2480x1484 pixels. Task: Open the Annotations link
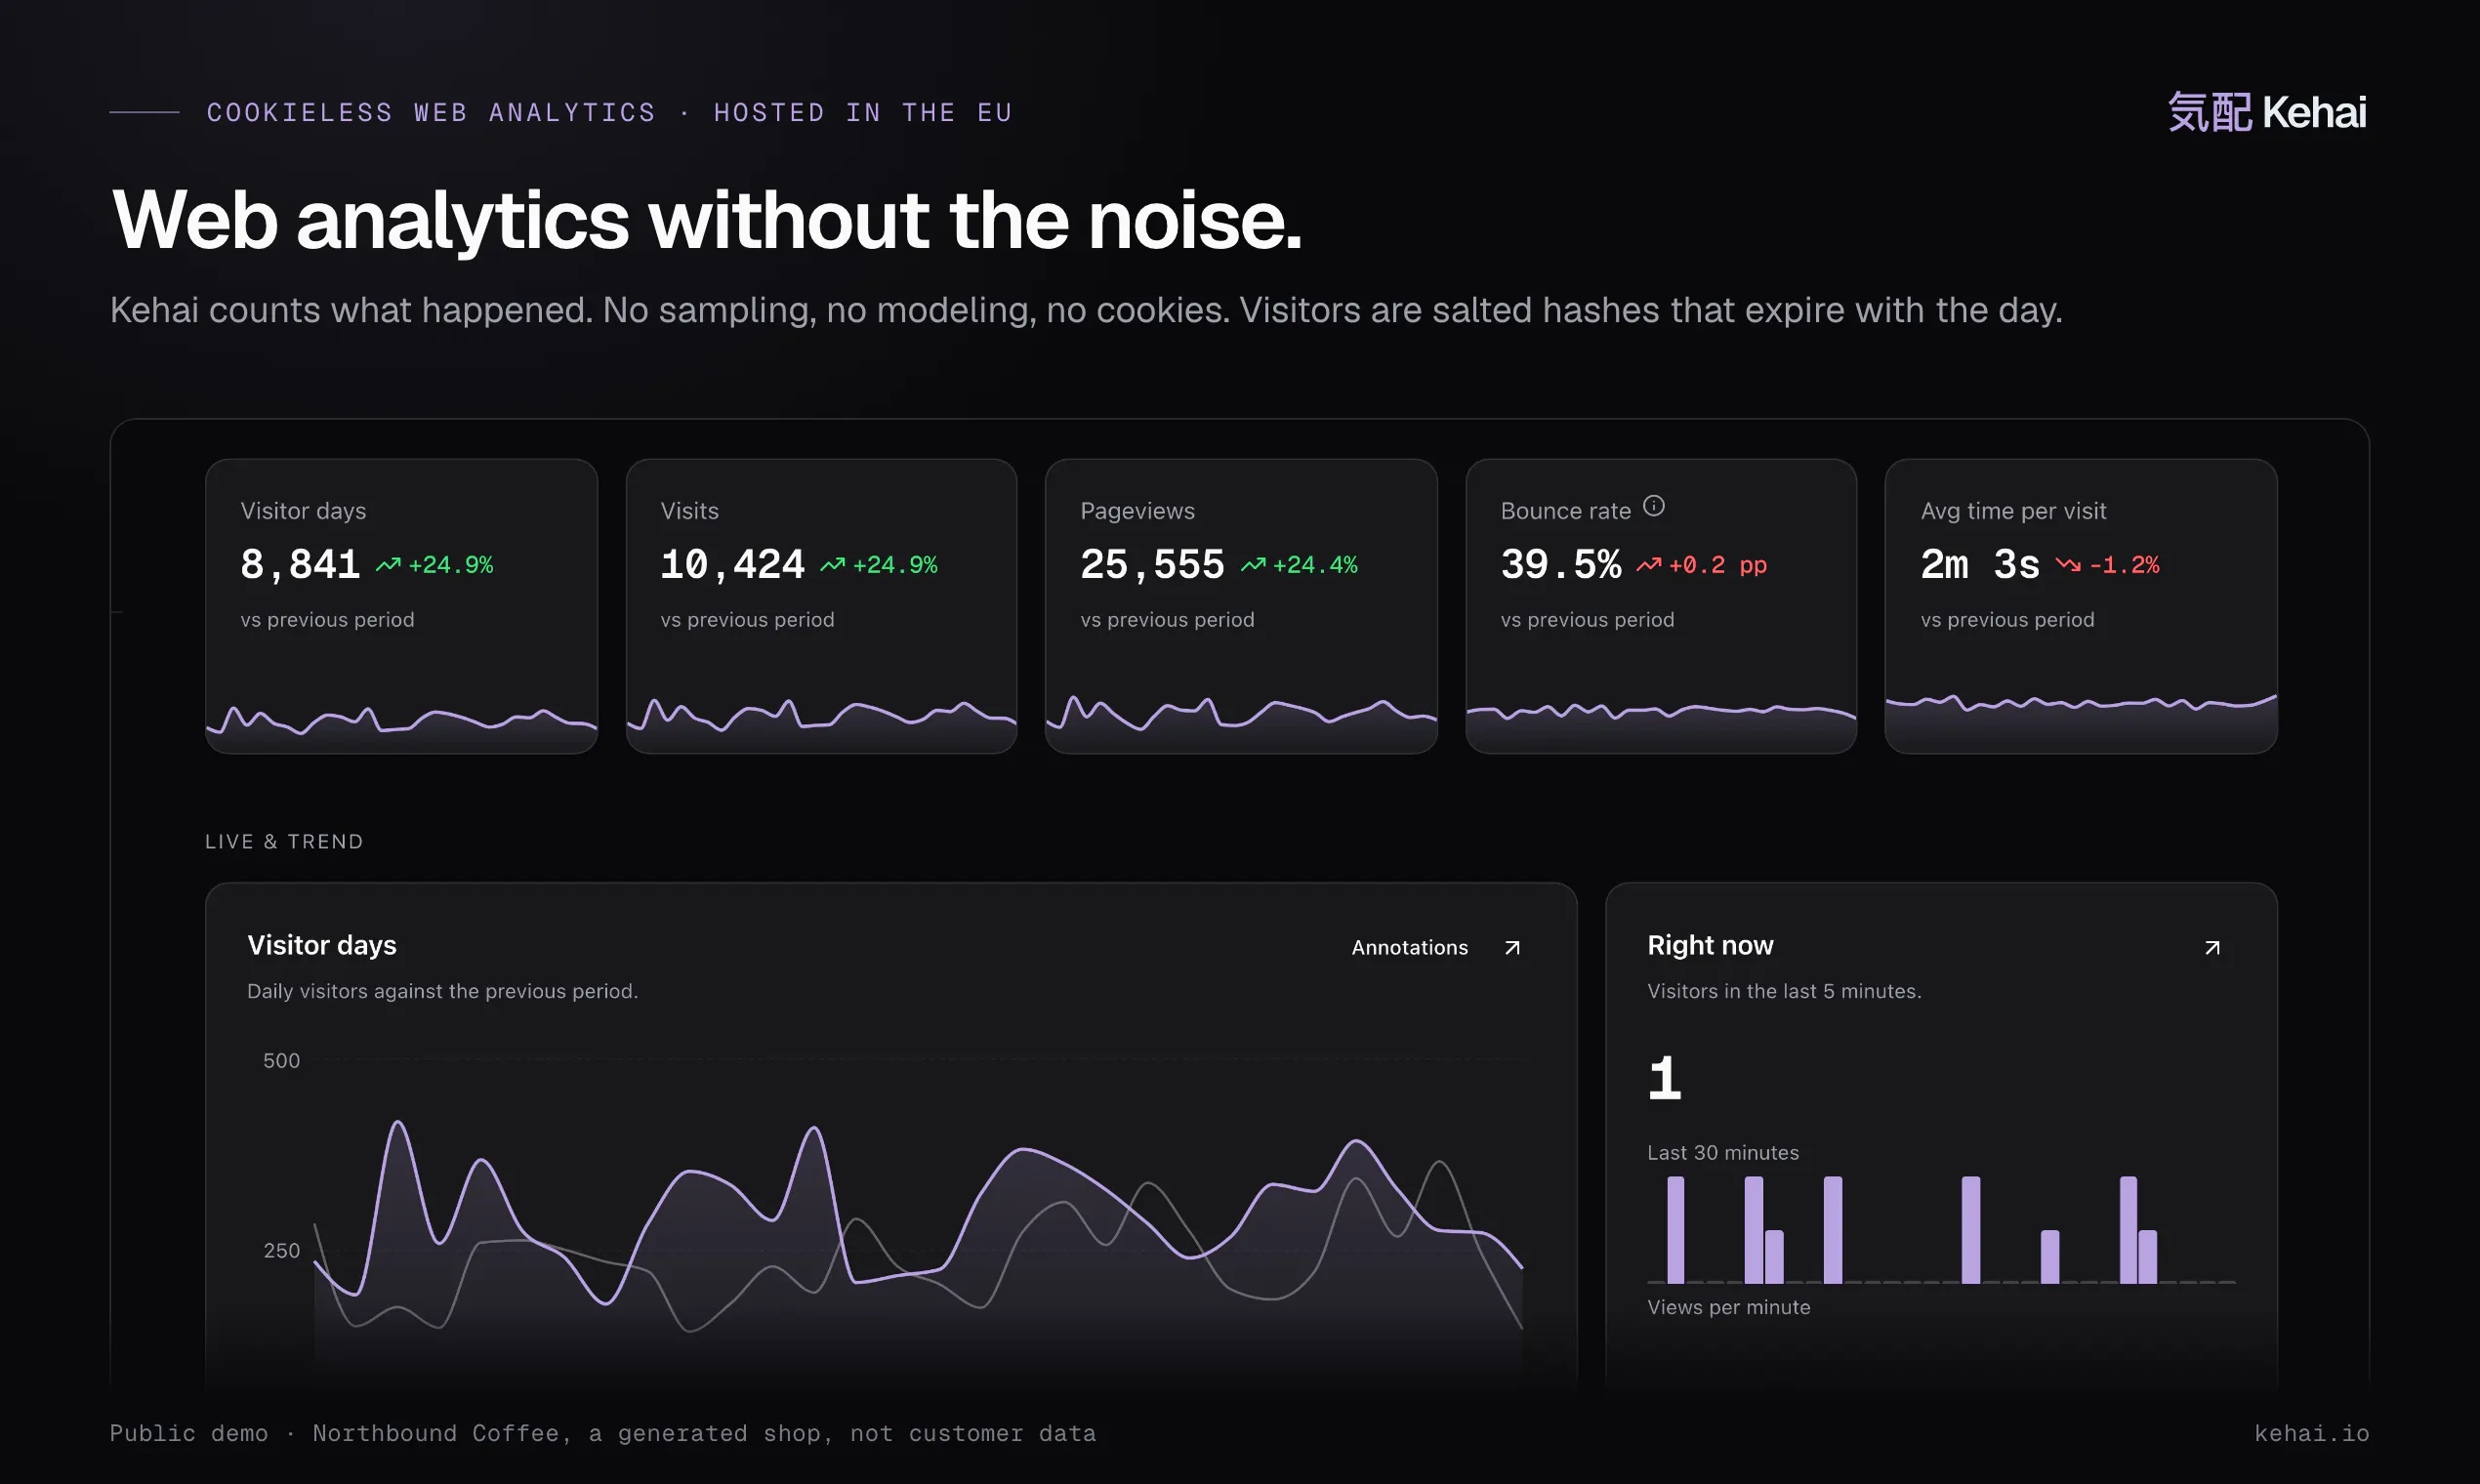coord(1410,947)
